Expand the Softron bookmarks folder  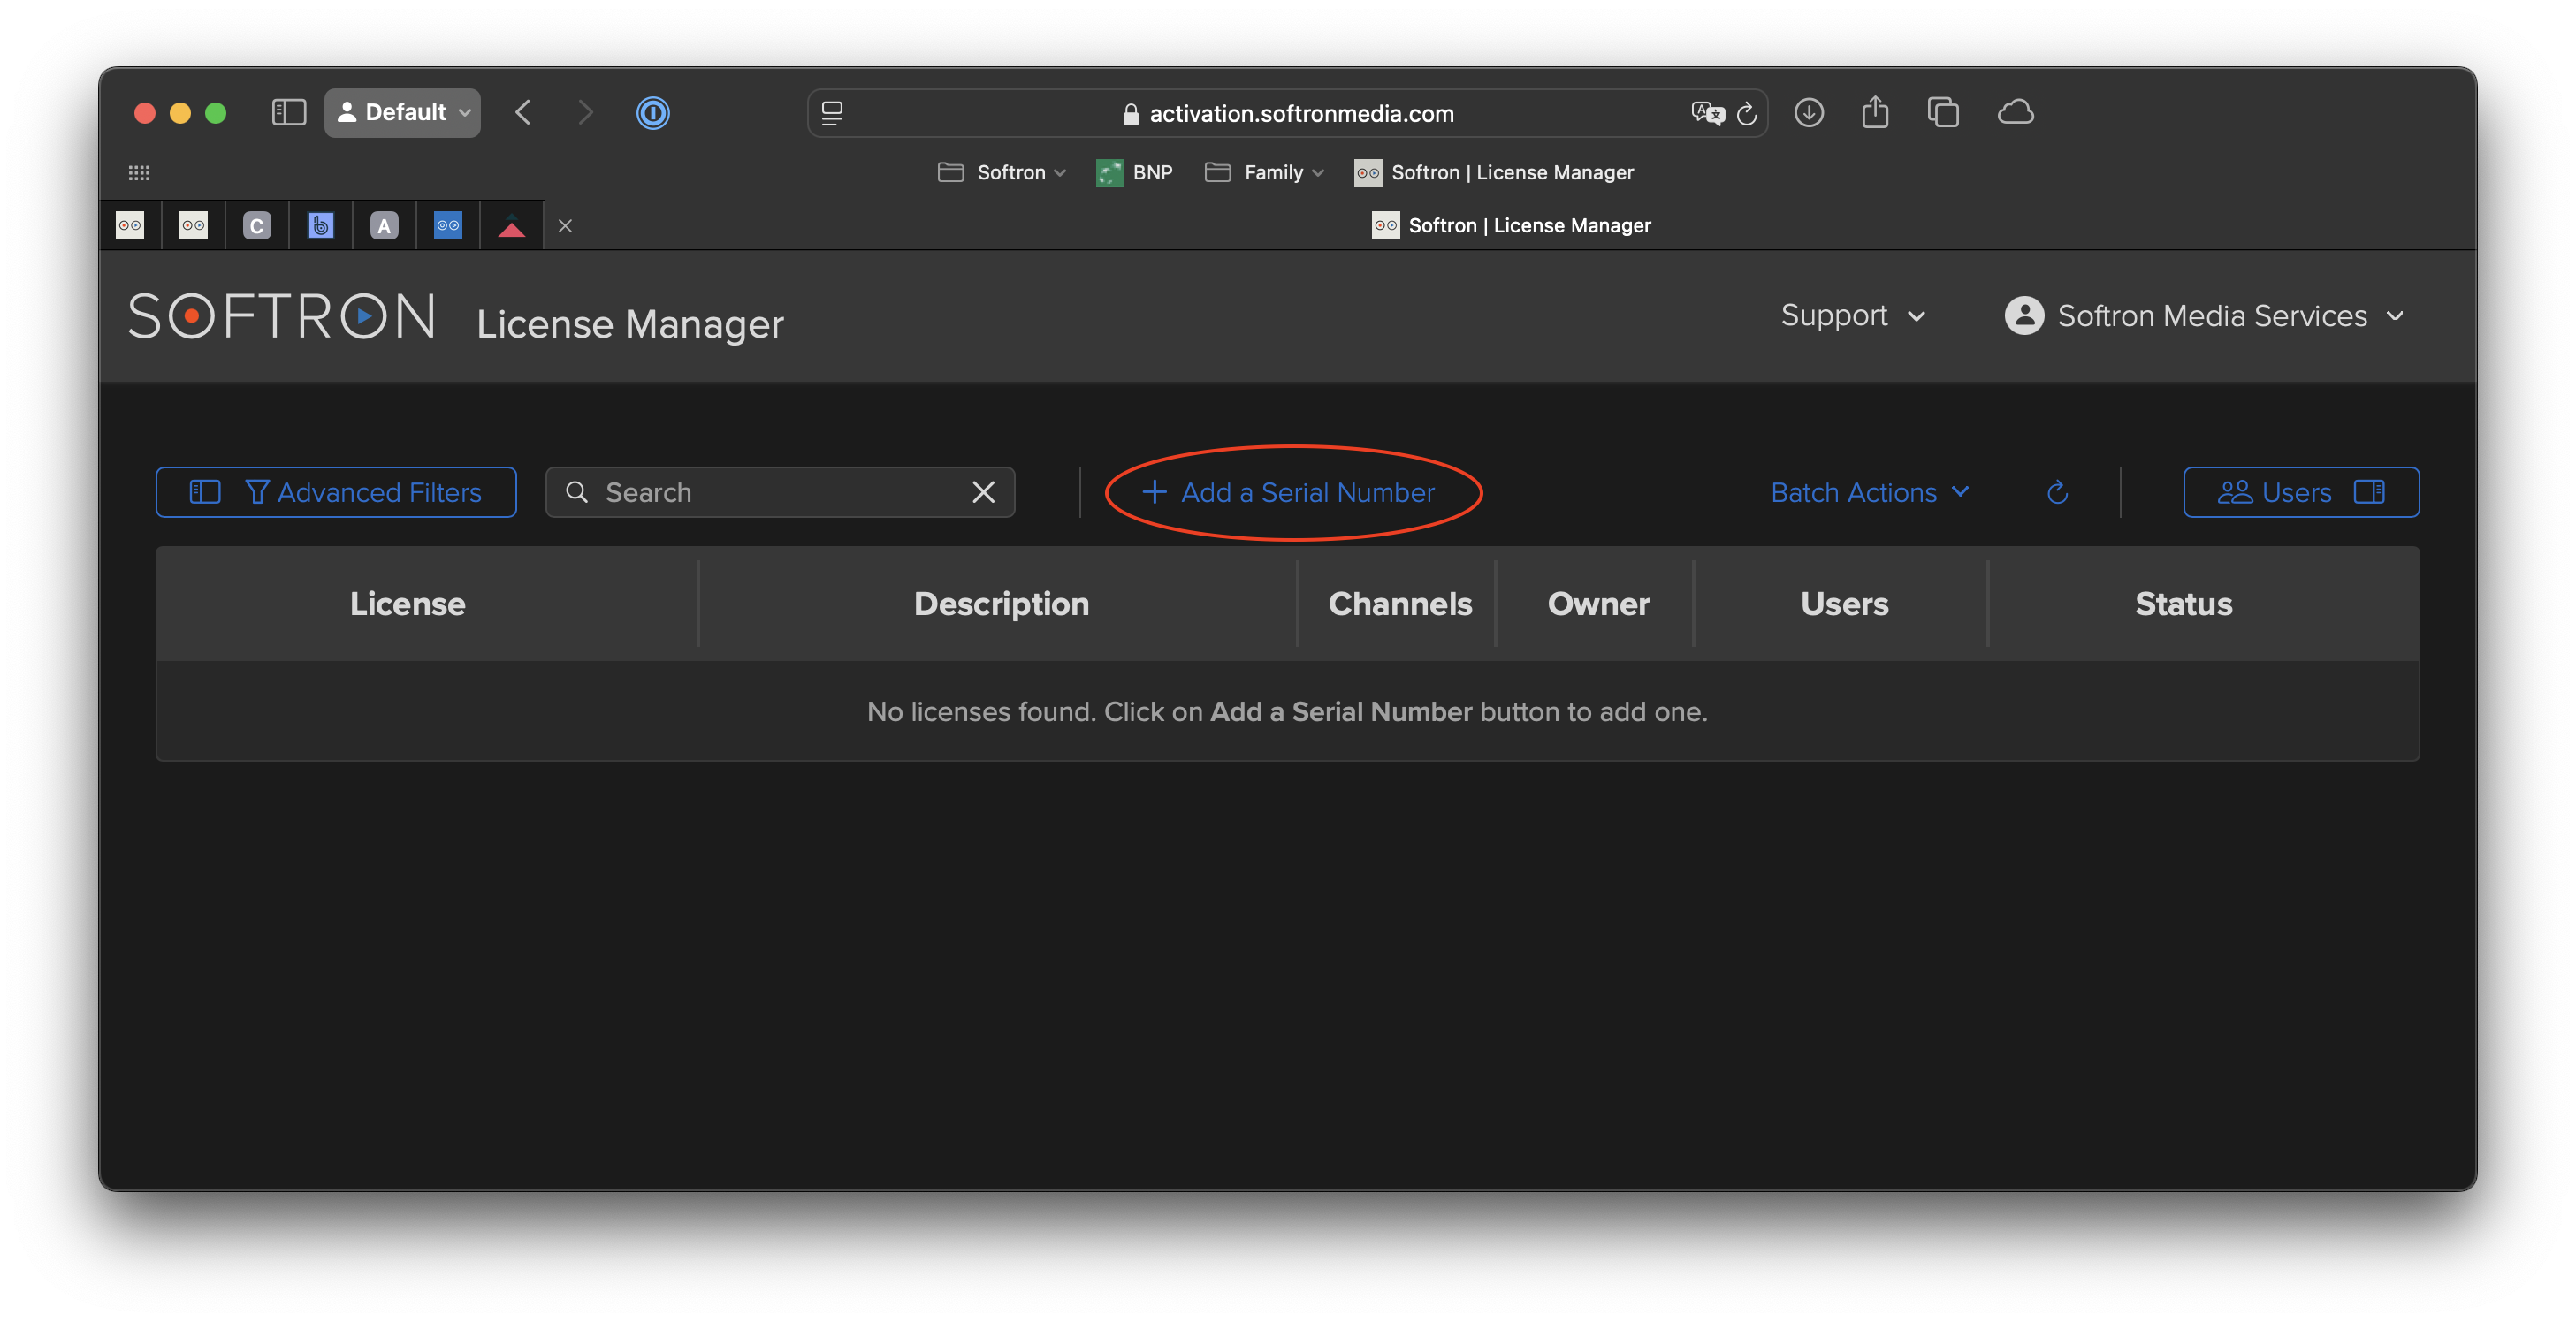point(1001,172)
